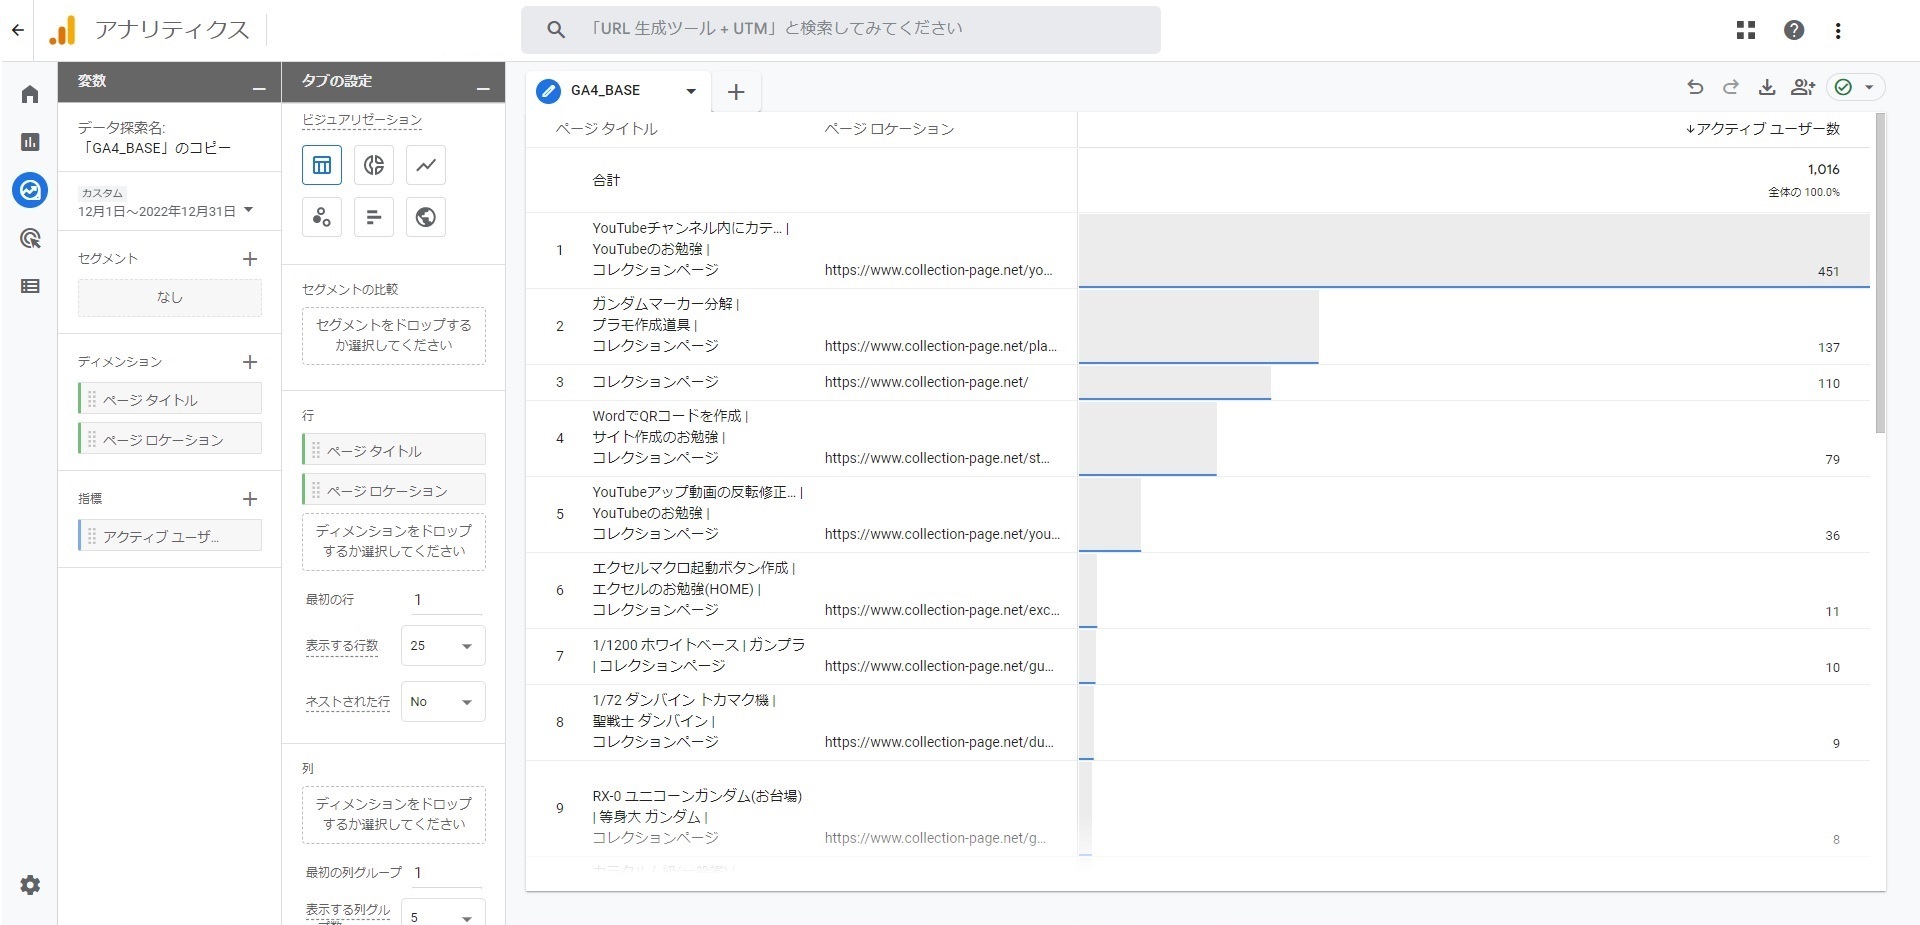
Task: Select the Geo map visualization icon
Action: tap(426, 217)
